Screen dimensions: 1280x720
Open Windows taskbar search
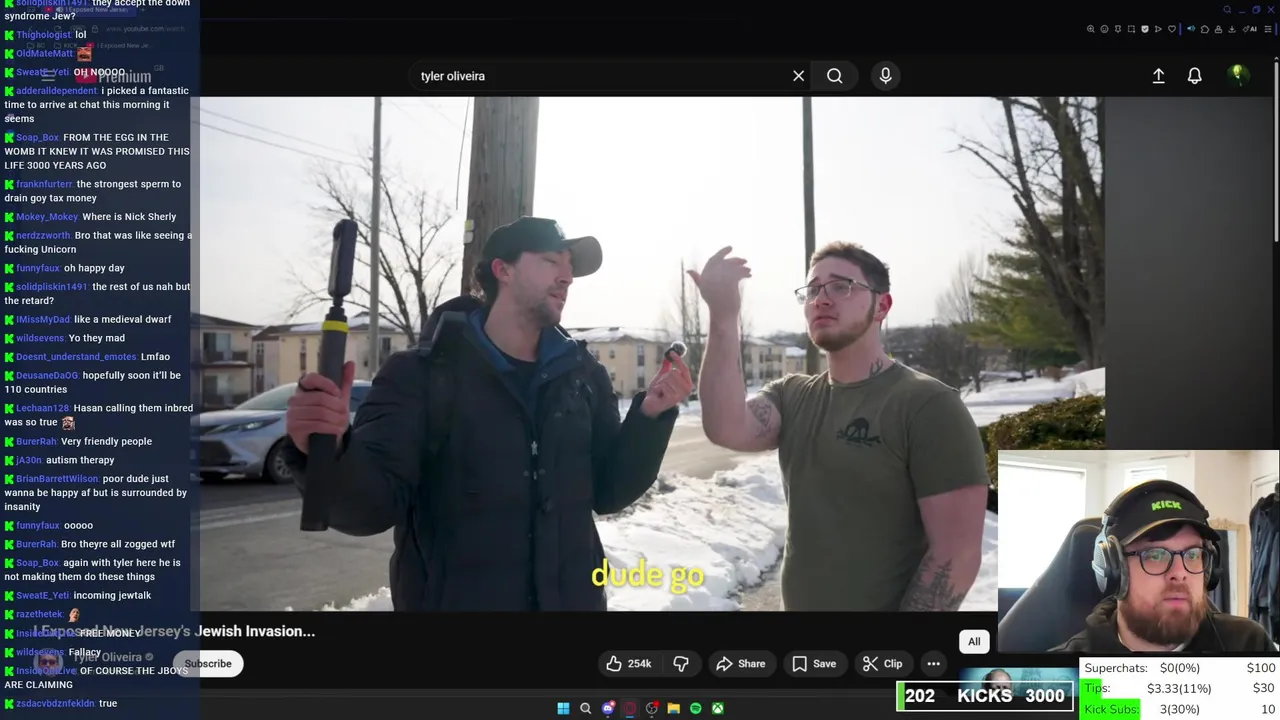pos(585,708)
